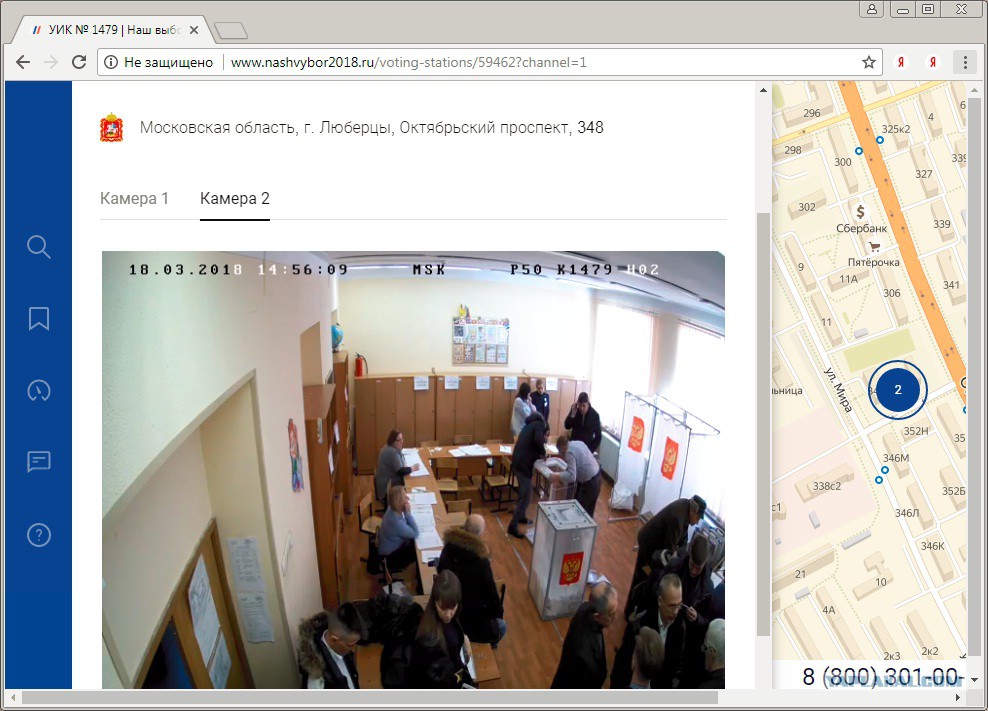Open the chat message icon in the sidebar
The width and height of the screenshot is (988, 711).
click(38, 462)
